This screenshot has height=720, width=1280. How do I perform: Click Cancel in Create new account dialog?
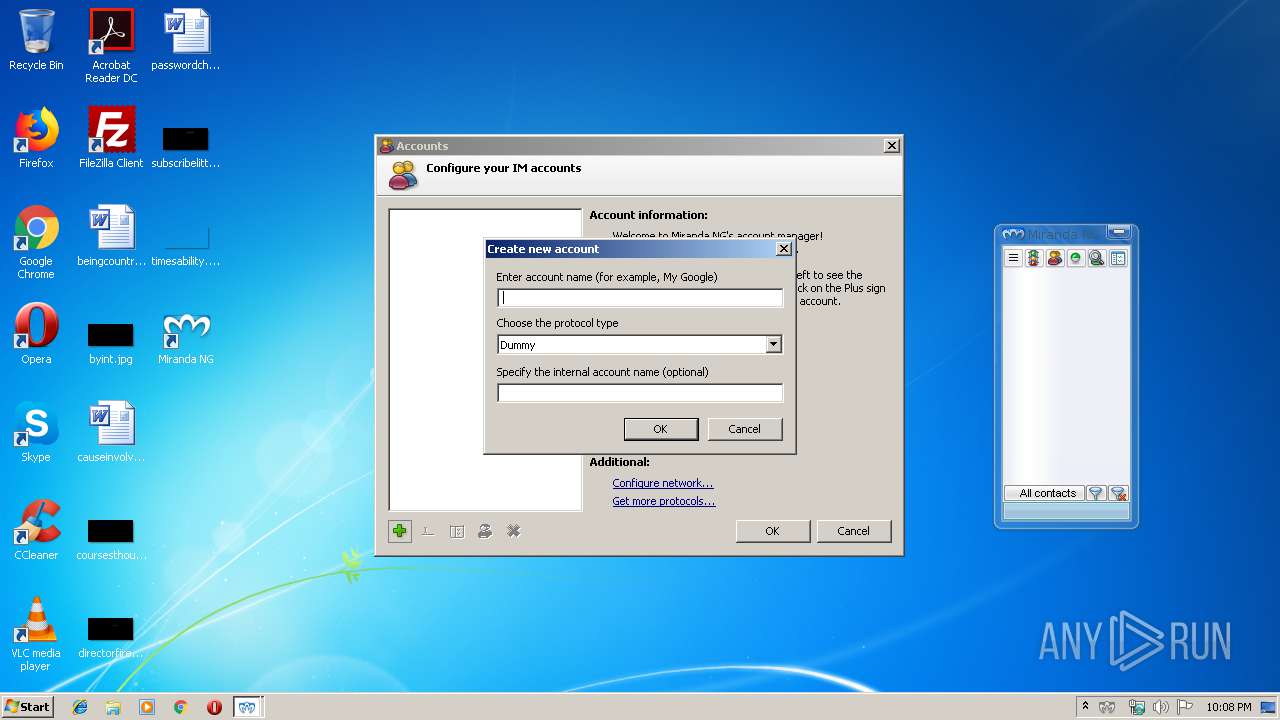pyautogui.click(x=744, y=429)
